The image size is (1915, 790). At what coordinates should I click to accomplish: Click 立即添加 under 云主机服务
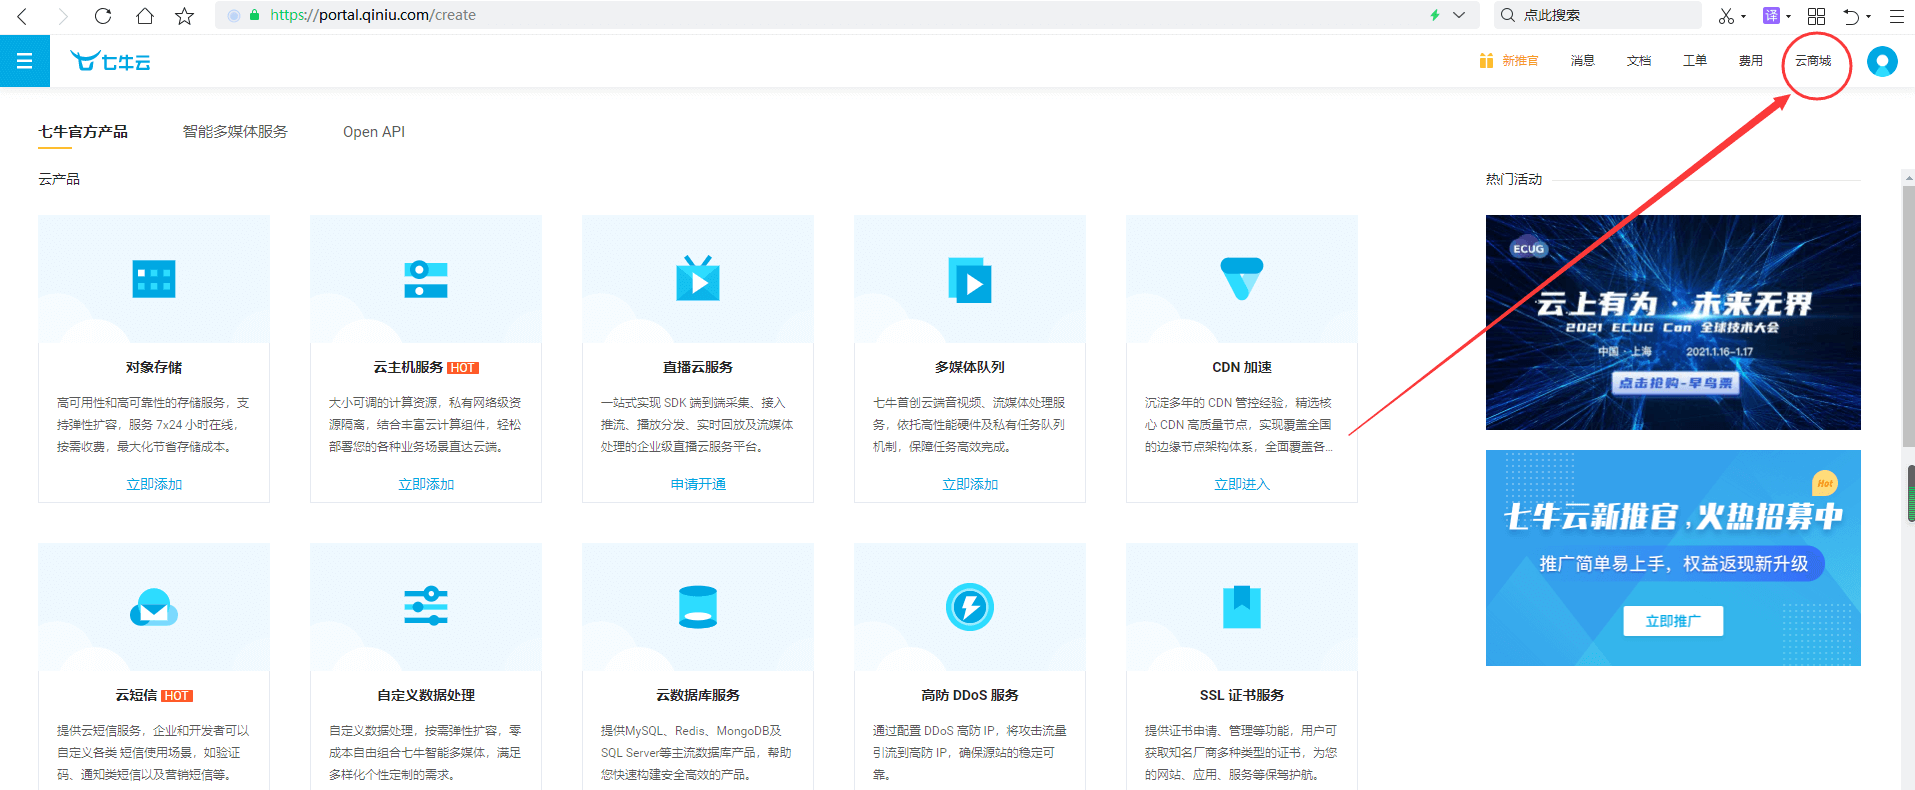(x=426, y=484)
